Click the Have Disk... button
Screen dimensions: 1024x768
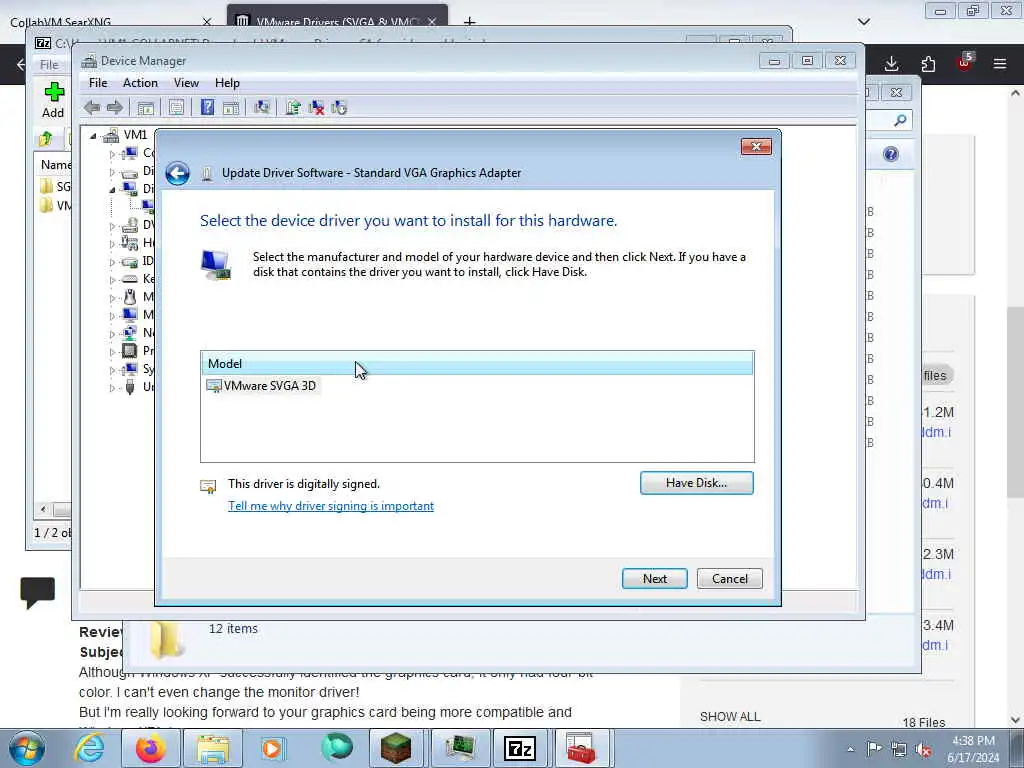click(697, 483)
